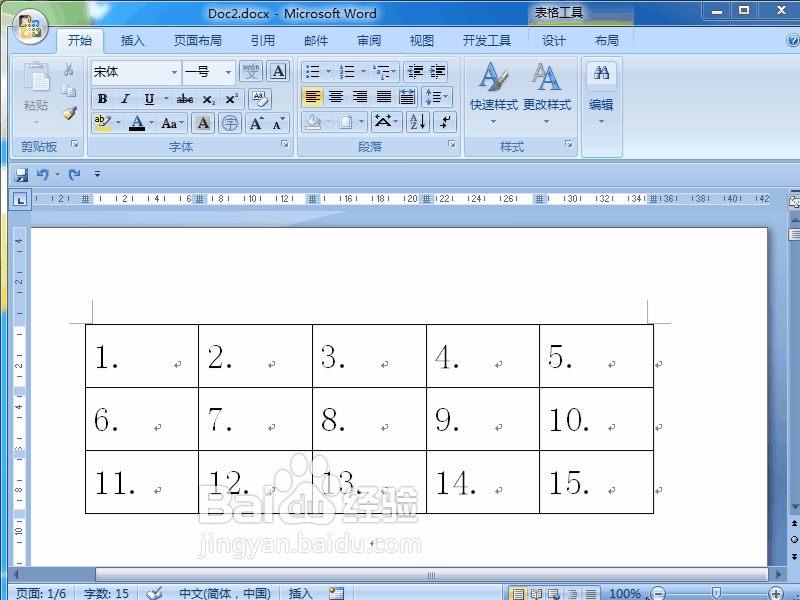Viewport: 800px width, 600px height.
Task: Enable highlight color for selected text
Action: tap(103, 122)
